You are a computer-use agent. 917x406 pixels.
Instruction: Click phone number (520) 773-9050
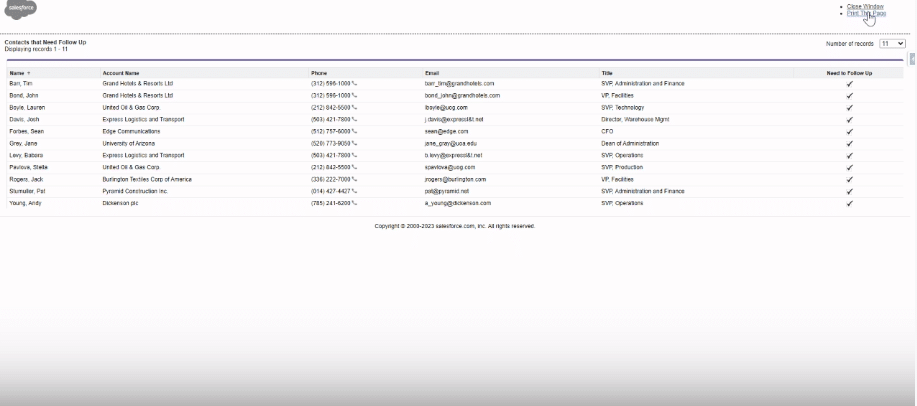[x=330, y=143]
